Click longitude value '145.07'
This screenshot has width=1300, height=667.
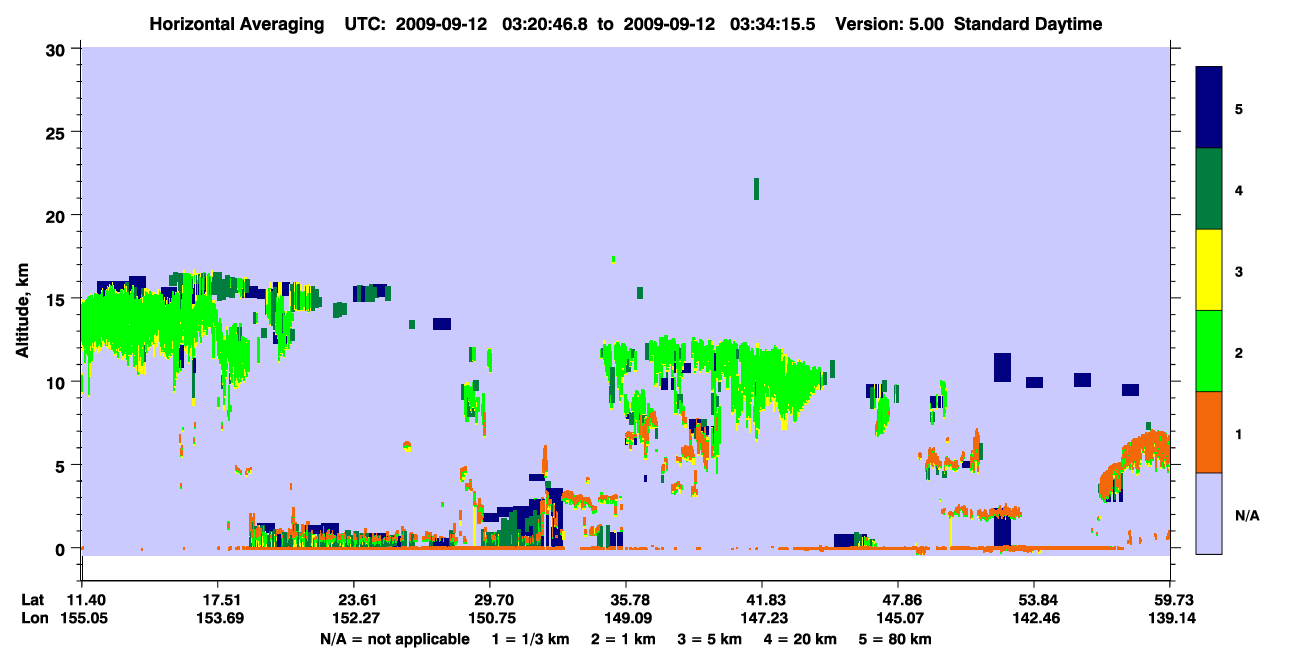[898, 617]
